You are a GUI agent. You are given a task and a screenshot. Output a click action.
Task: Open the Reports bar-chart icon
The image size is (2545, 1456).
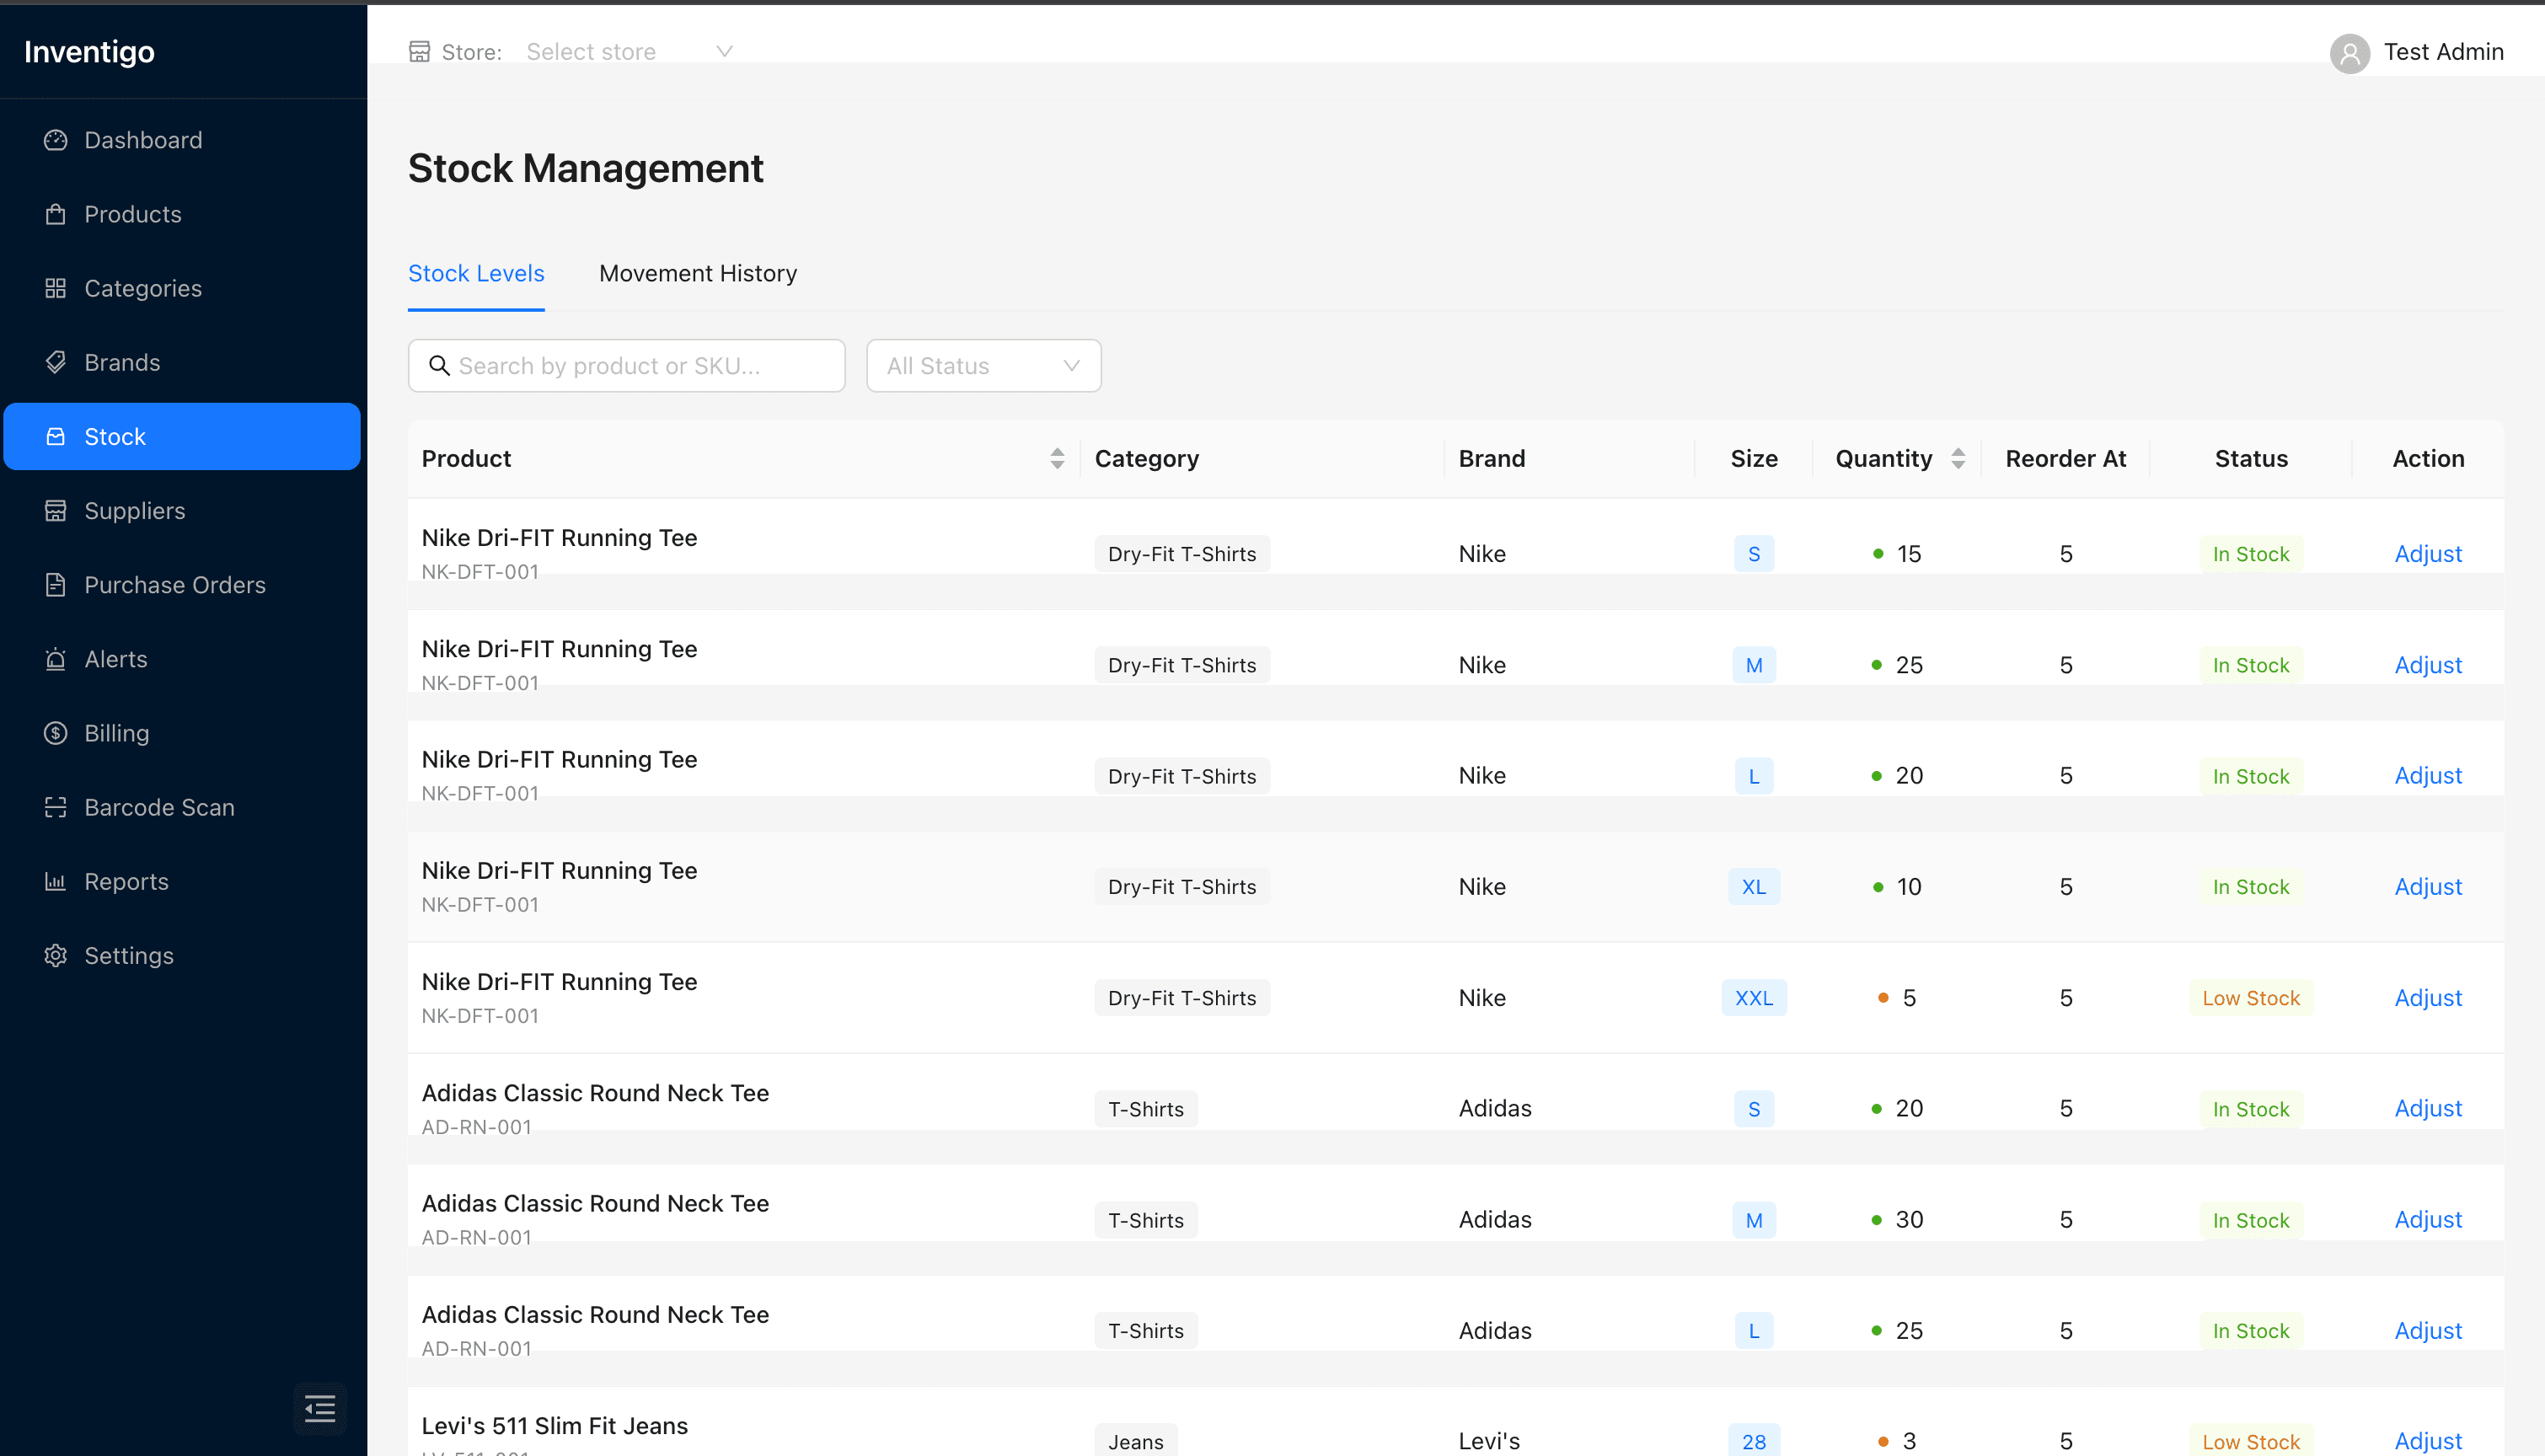tap(55, 881)
